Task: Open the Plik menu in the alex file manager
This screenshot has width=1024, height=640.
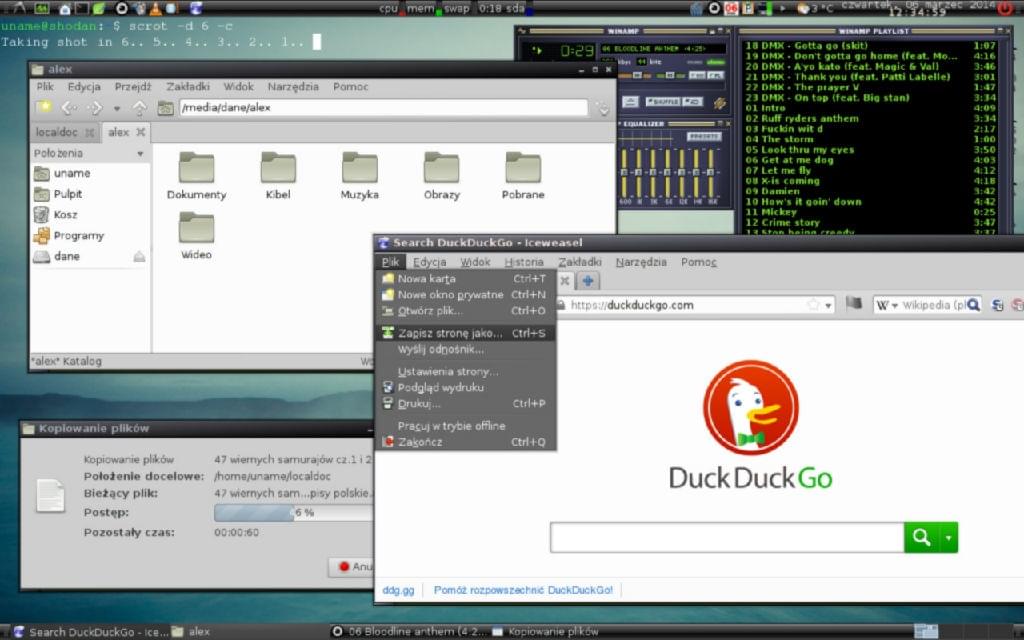Action: click(45, 87)
